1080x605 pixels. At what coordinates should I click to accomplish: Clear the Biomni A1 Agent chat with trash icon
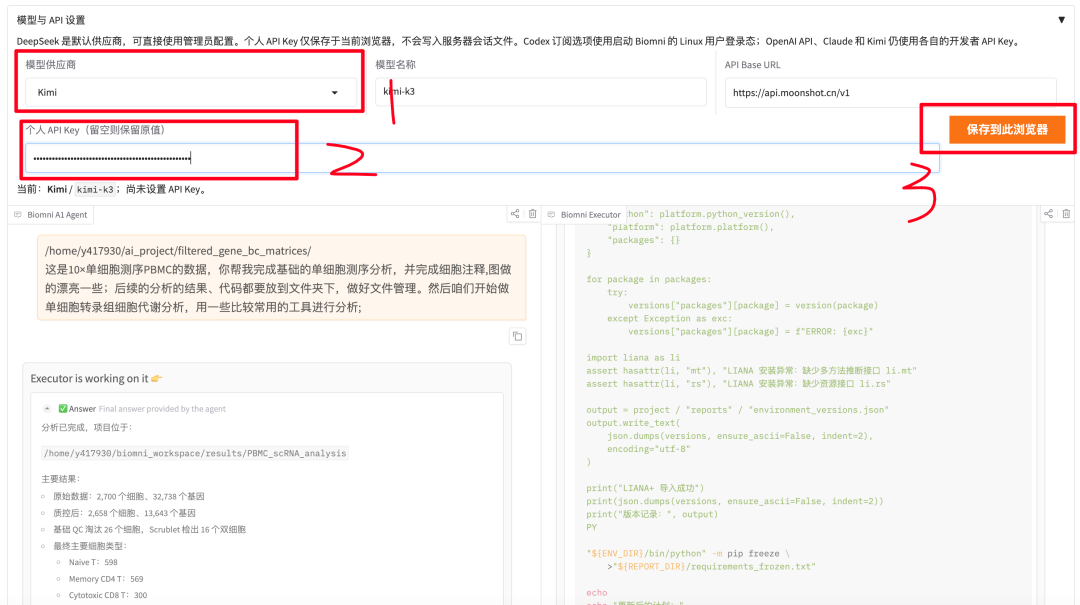tap(532, 214)
